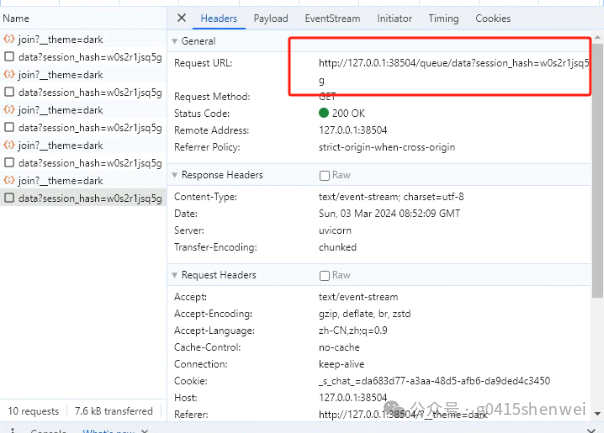This screenshot has height=433, width=604.
Task: Select the highlighted data?session_hash request row
Action: [x=83, y=198]
